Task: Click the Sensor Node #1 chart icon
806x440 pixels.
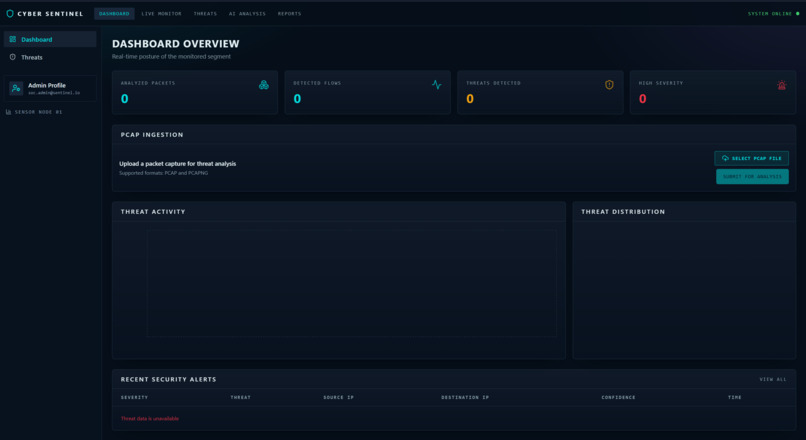Action: (x=8, y=112)
